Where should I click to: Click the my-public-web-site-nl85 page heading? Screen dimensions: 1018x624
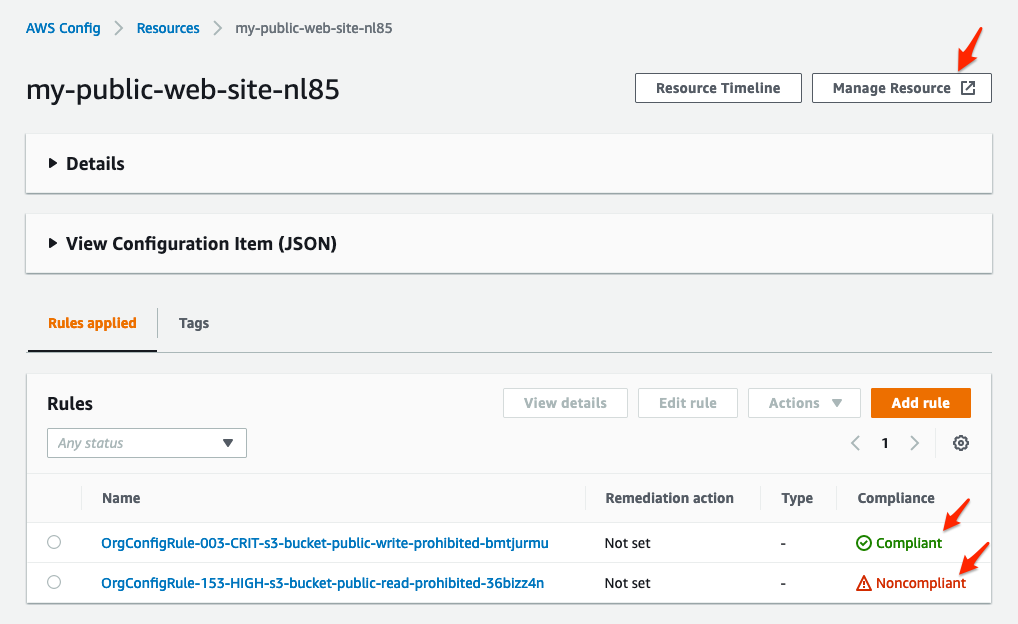point(182,89)
